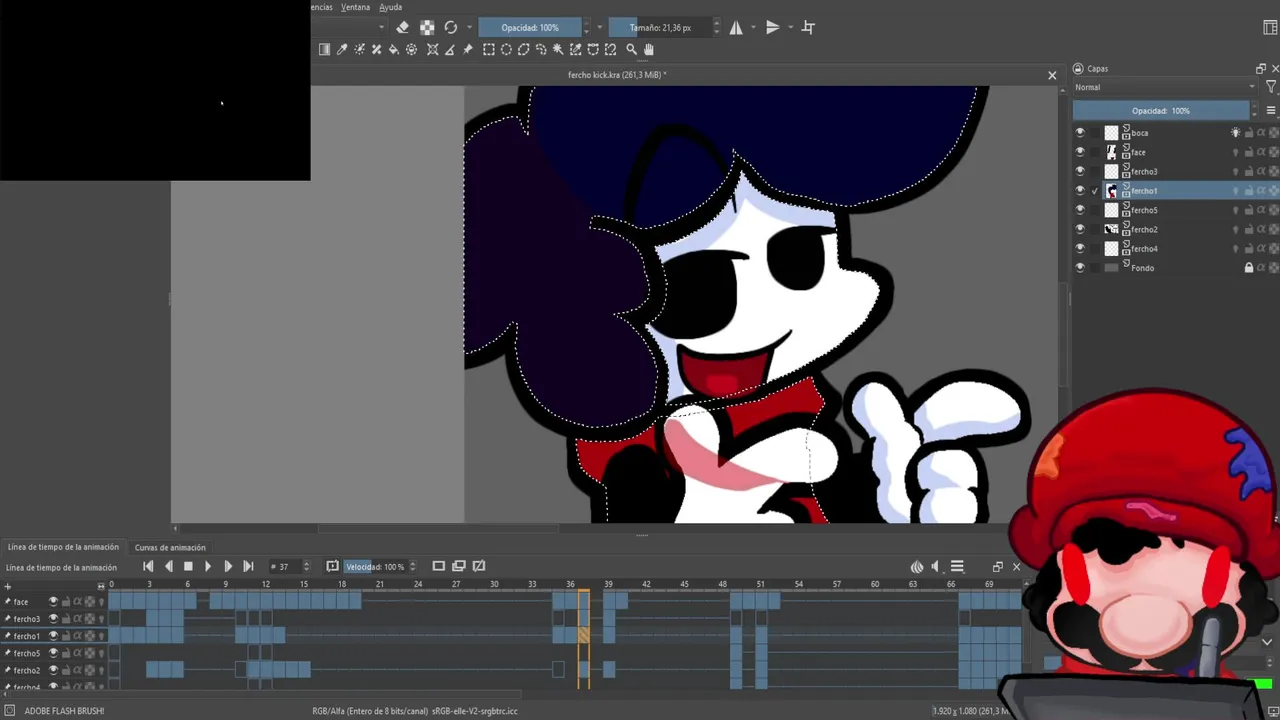Hide the fercho5 layer in Capas
1280x720 pixels.
1079,210
